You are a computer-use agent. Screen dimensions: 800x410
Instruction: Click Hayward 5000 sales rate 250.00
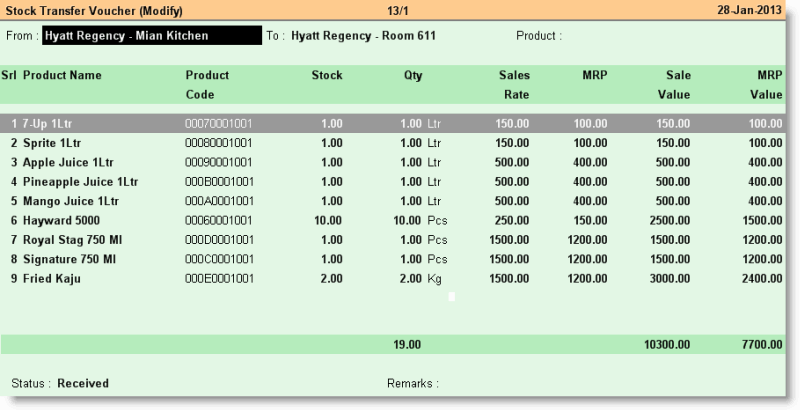tap(512, 220)
